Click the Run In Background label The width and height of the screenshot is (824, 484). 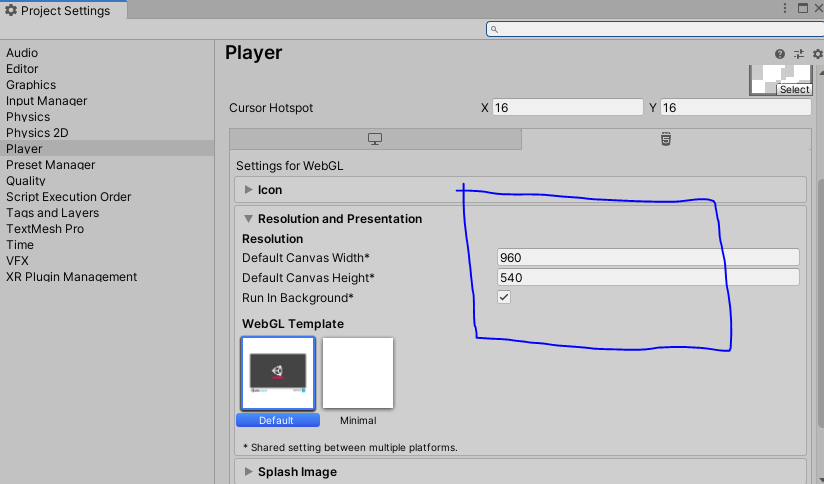297,298
